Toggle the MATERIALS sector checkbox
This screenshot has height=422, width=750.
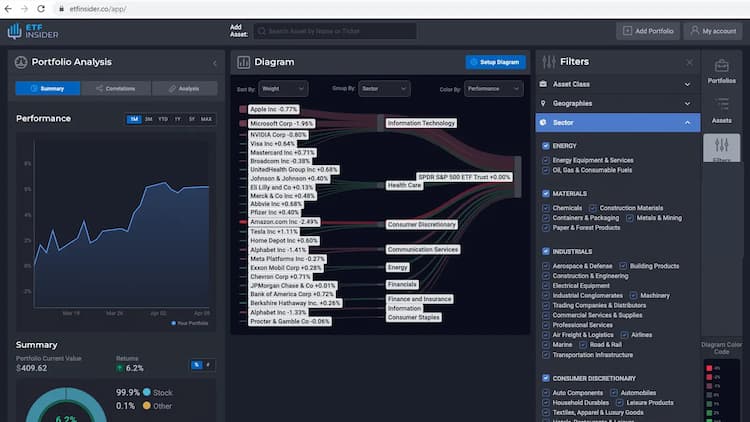pos(546,193)
